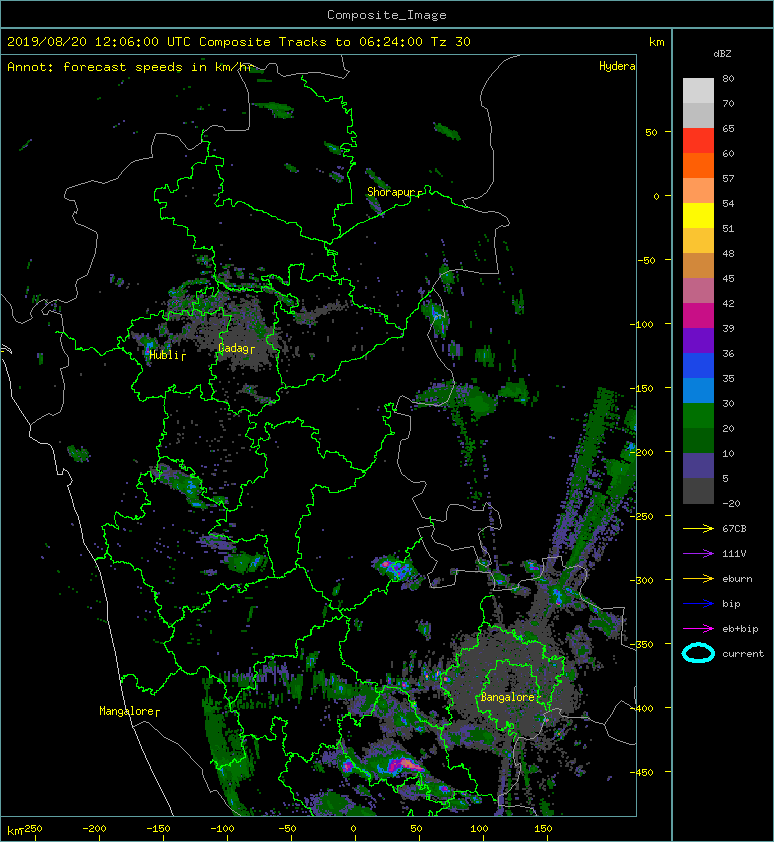Pick the dark green swatch between 20 and 10

698,440
